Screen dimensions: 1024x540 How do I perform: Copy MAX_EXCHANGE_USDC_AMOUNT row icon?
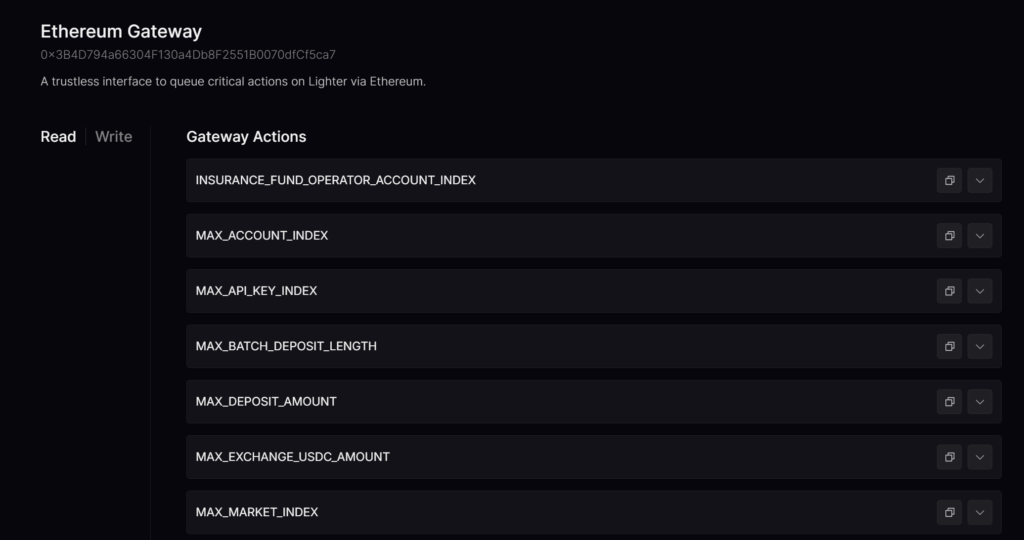[949, 457]
